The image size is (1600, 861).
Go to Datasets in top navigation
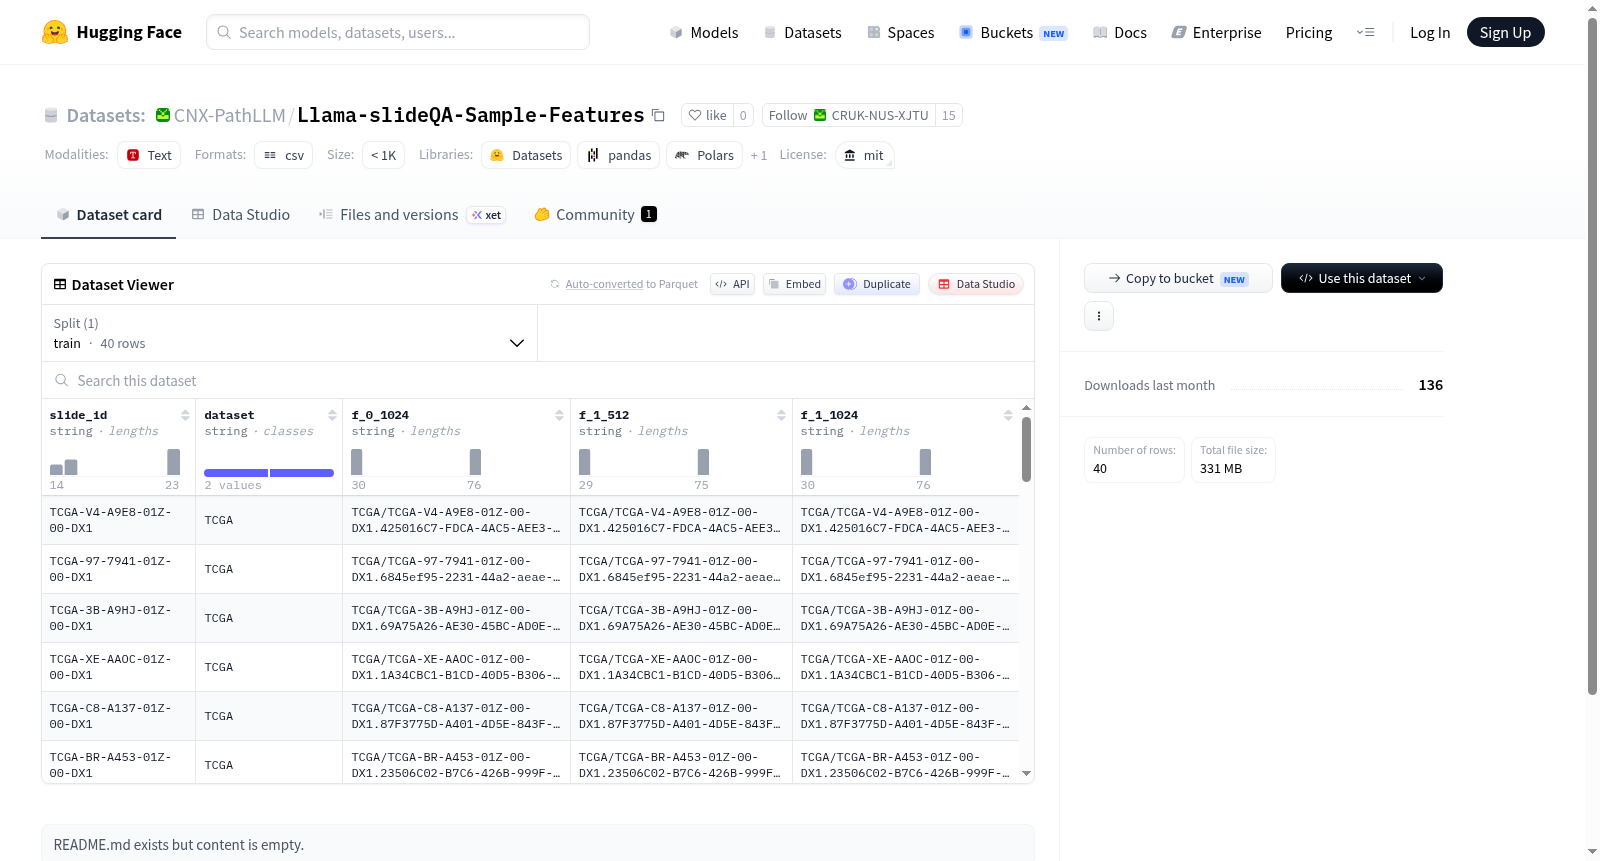[802, 32]
